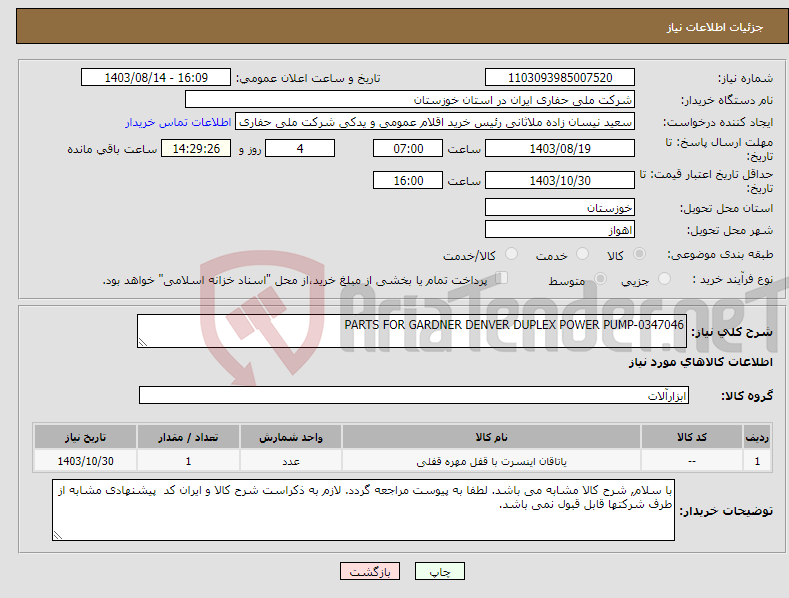Click the unit cell عدد

pos(291,461)
